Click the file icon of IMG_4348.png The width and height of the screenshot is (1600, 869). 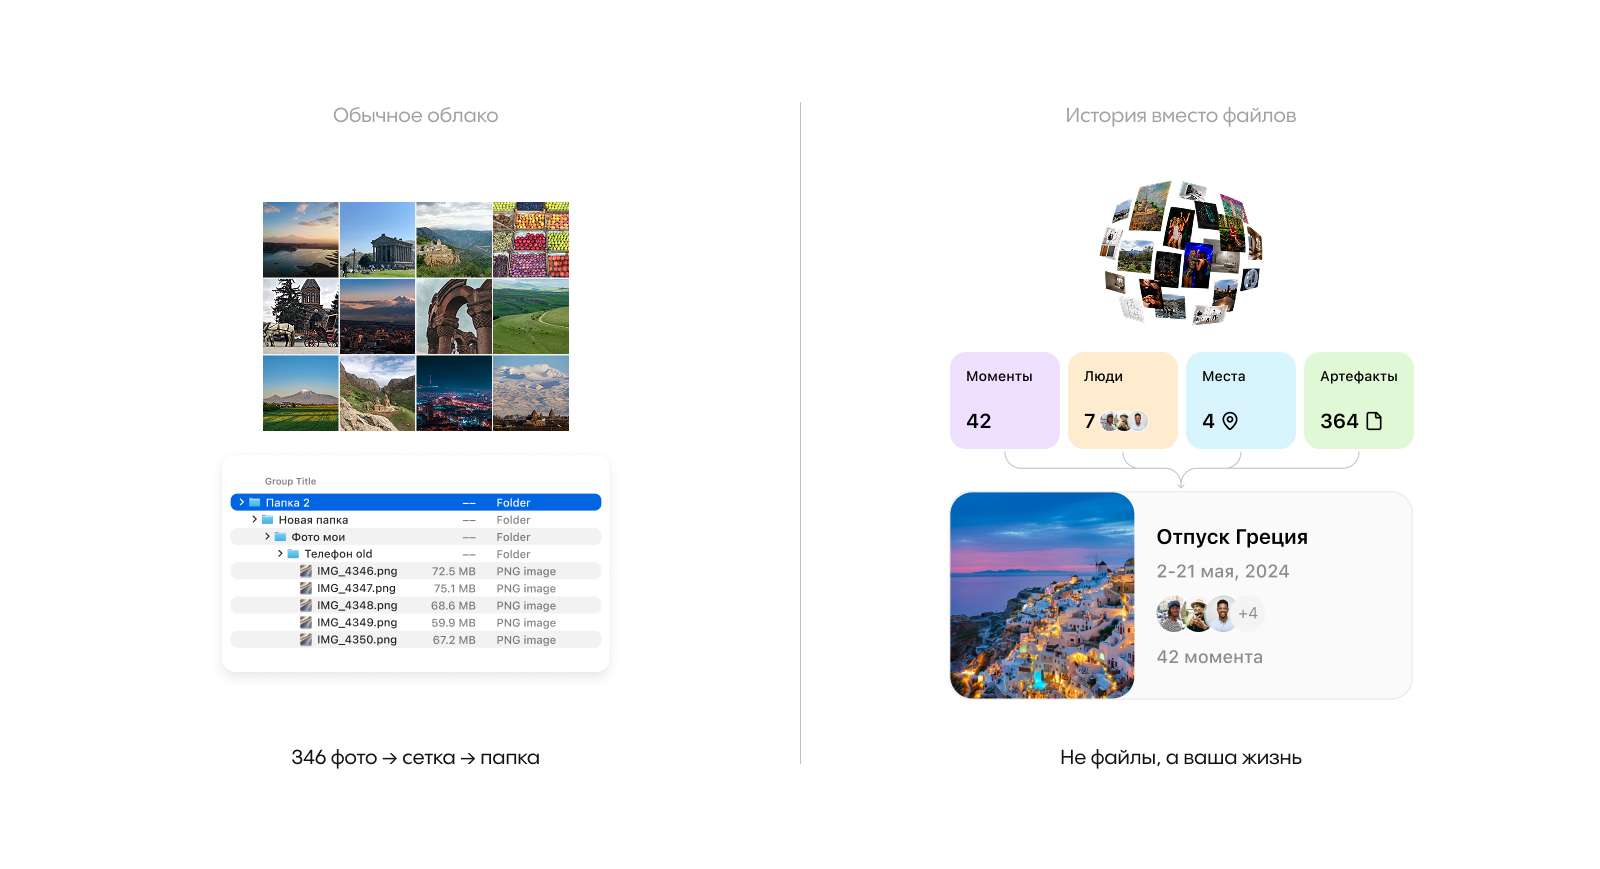coord(306,605)
